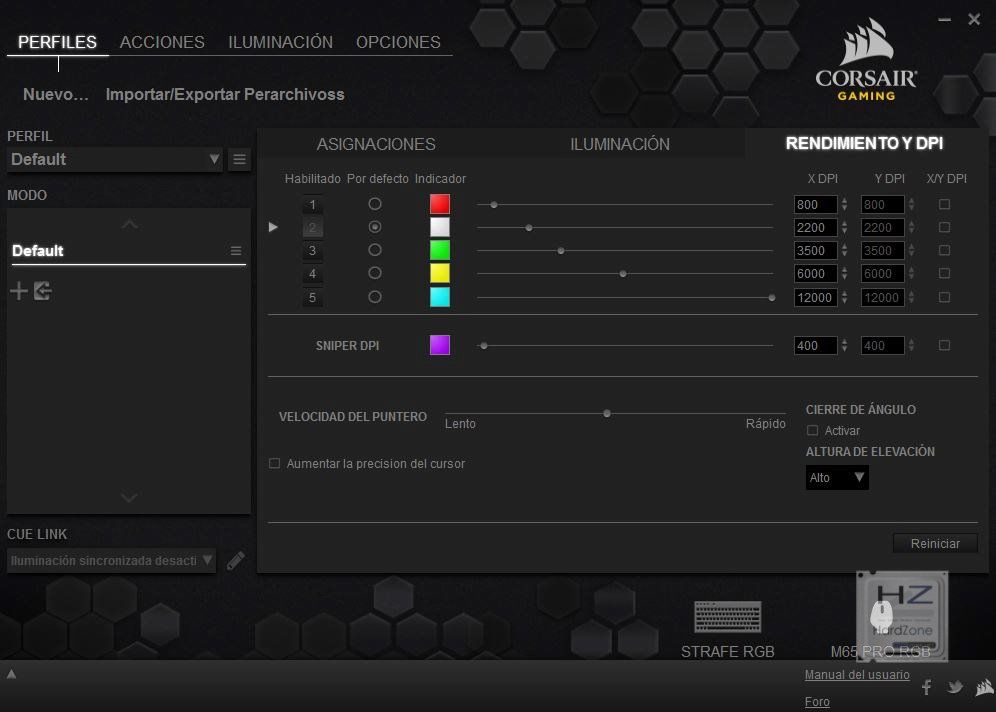Open the Foro link
Screen dimensions: 996x712
coord(817,702)
